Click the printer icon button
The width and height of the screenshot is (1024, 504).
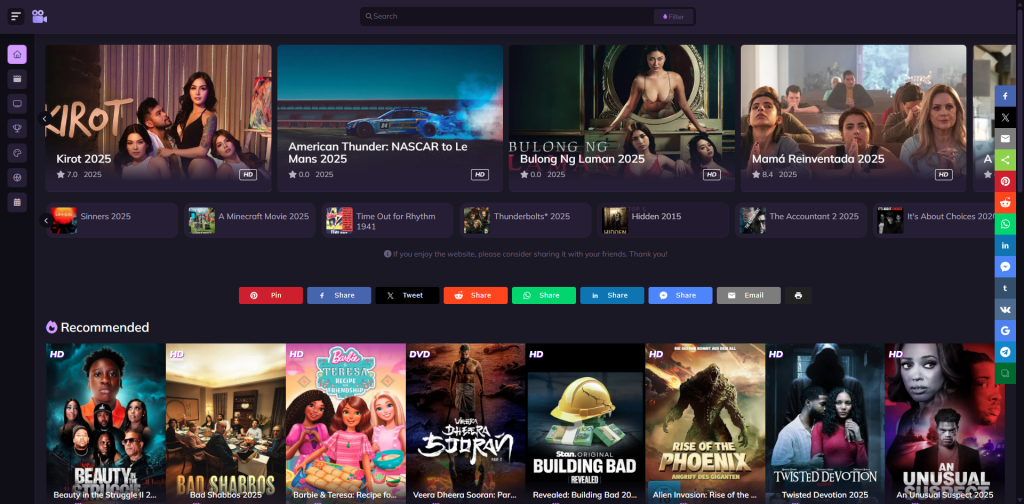pyautogui.click(x=798, y=296)
